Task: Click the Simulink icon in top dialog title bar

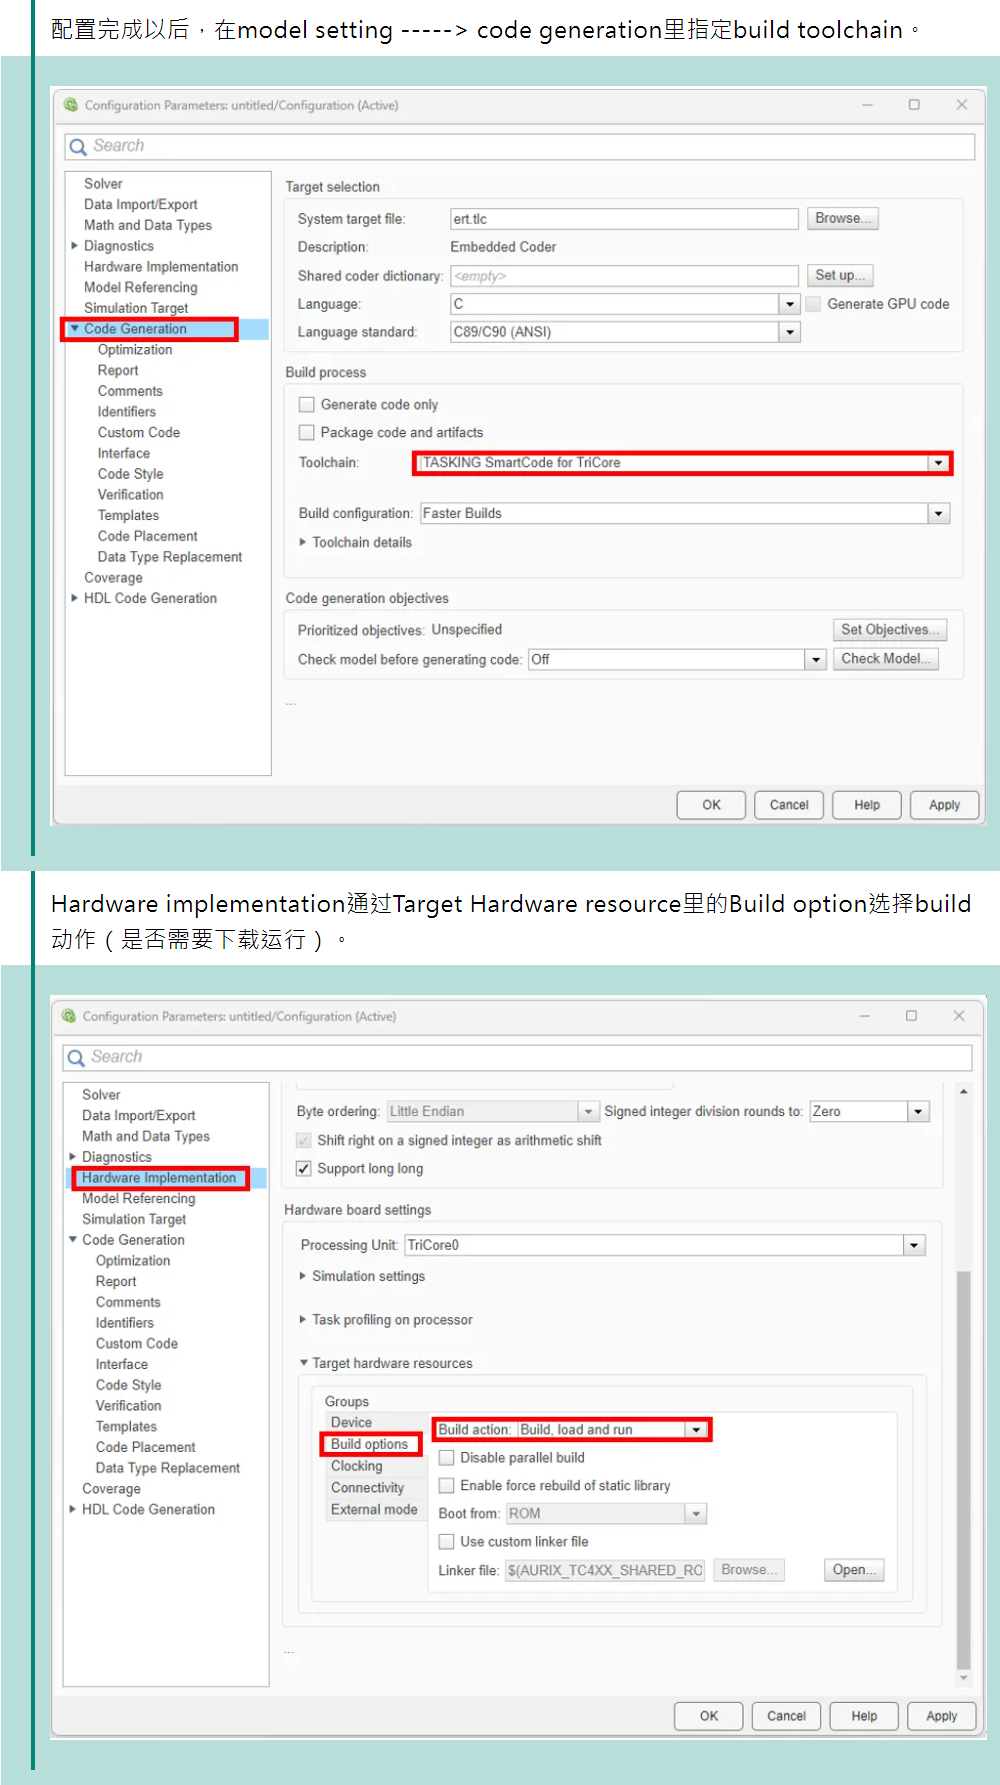Action: coord(71,105)
